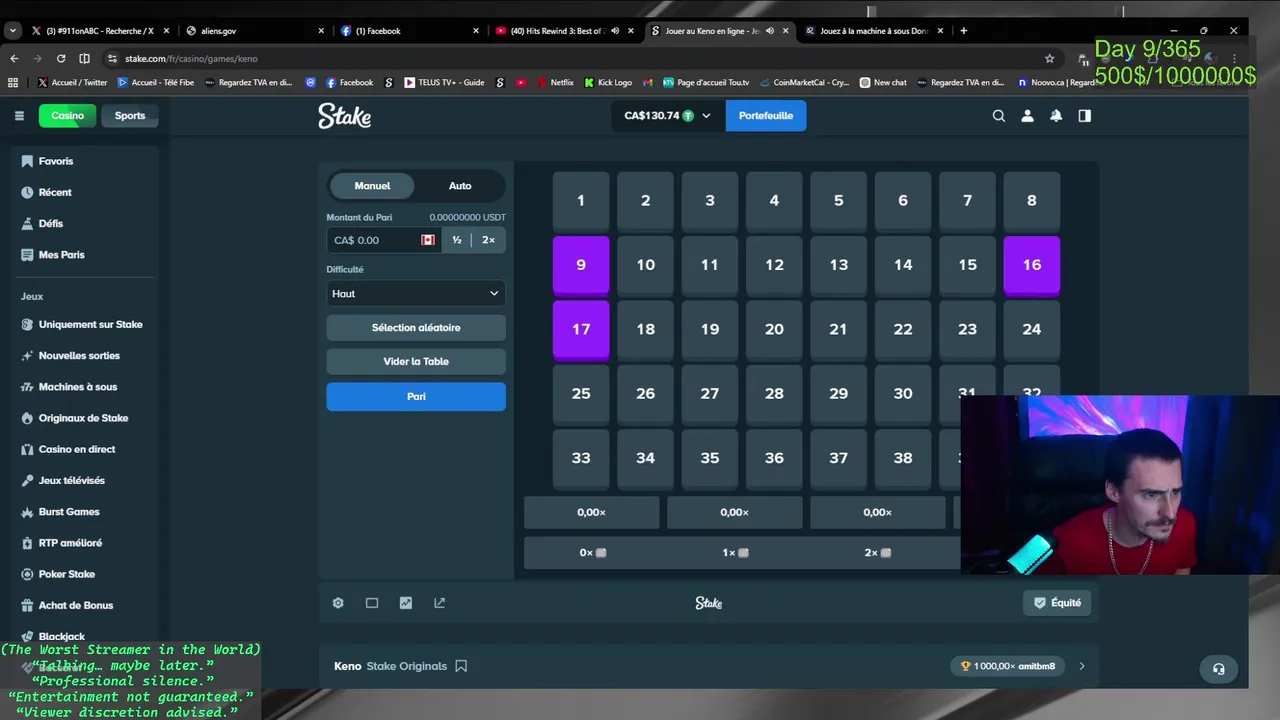Open the Équité fairness button
Viewport: 1280px width, 720px height.
coord(1058,603)
